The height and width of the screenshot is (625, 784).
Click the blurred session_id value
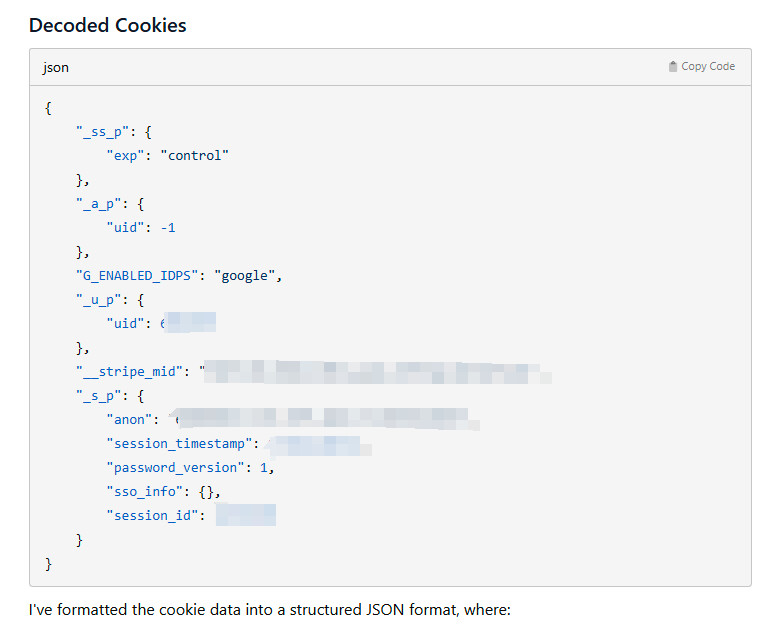point(245,516)
